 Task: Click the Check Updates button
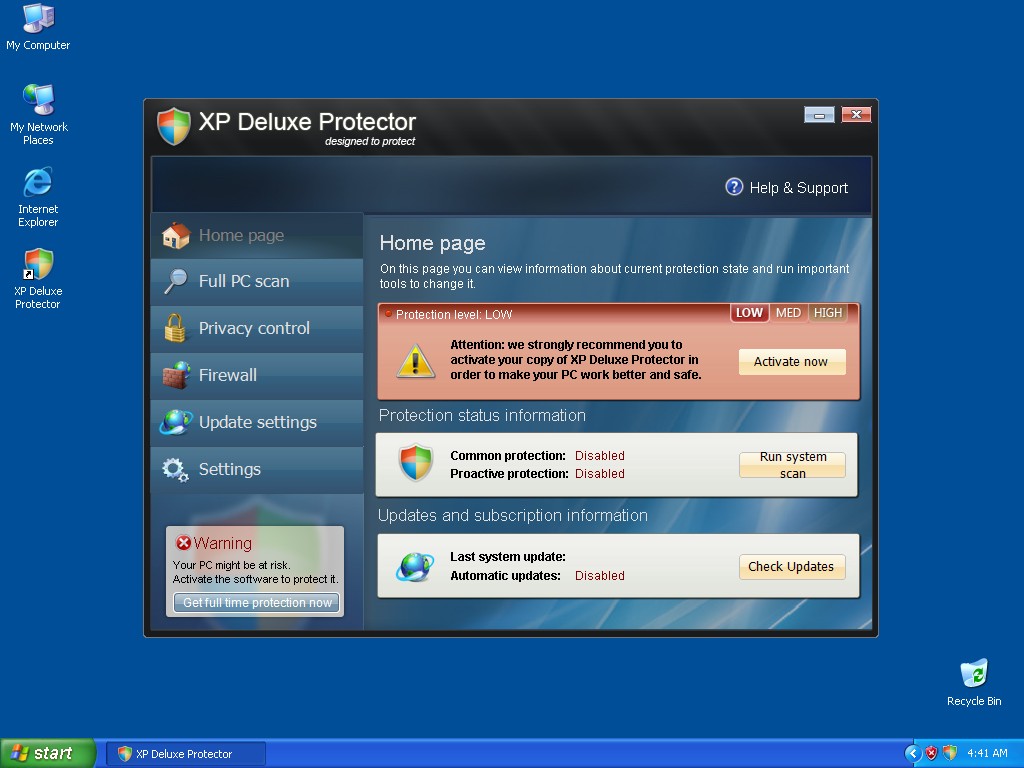[x=791, y=567]
